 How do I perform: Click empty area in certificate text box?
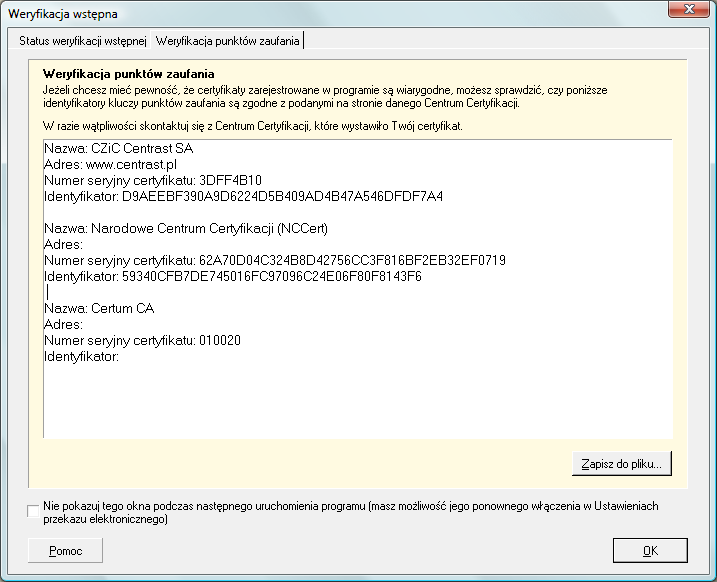click(x=358, y=402)
